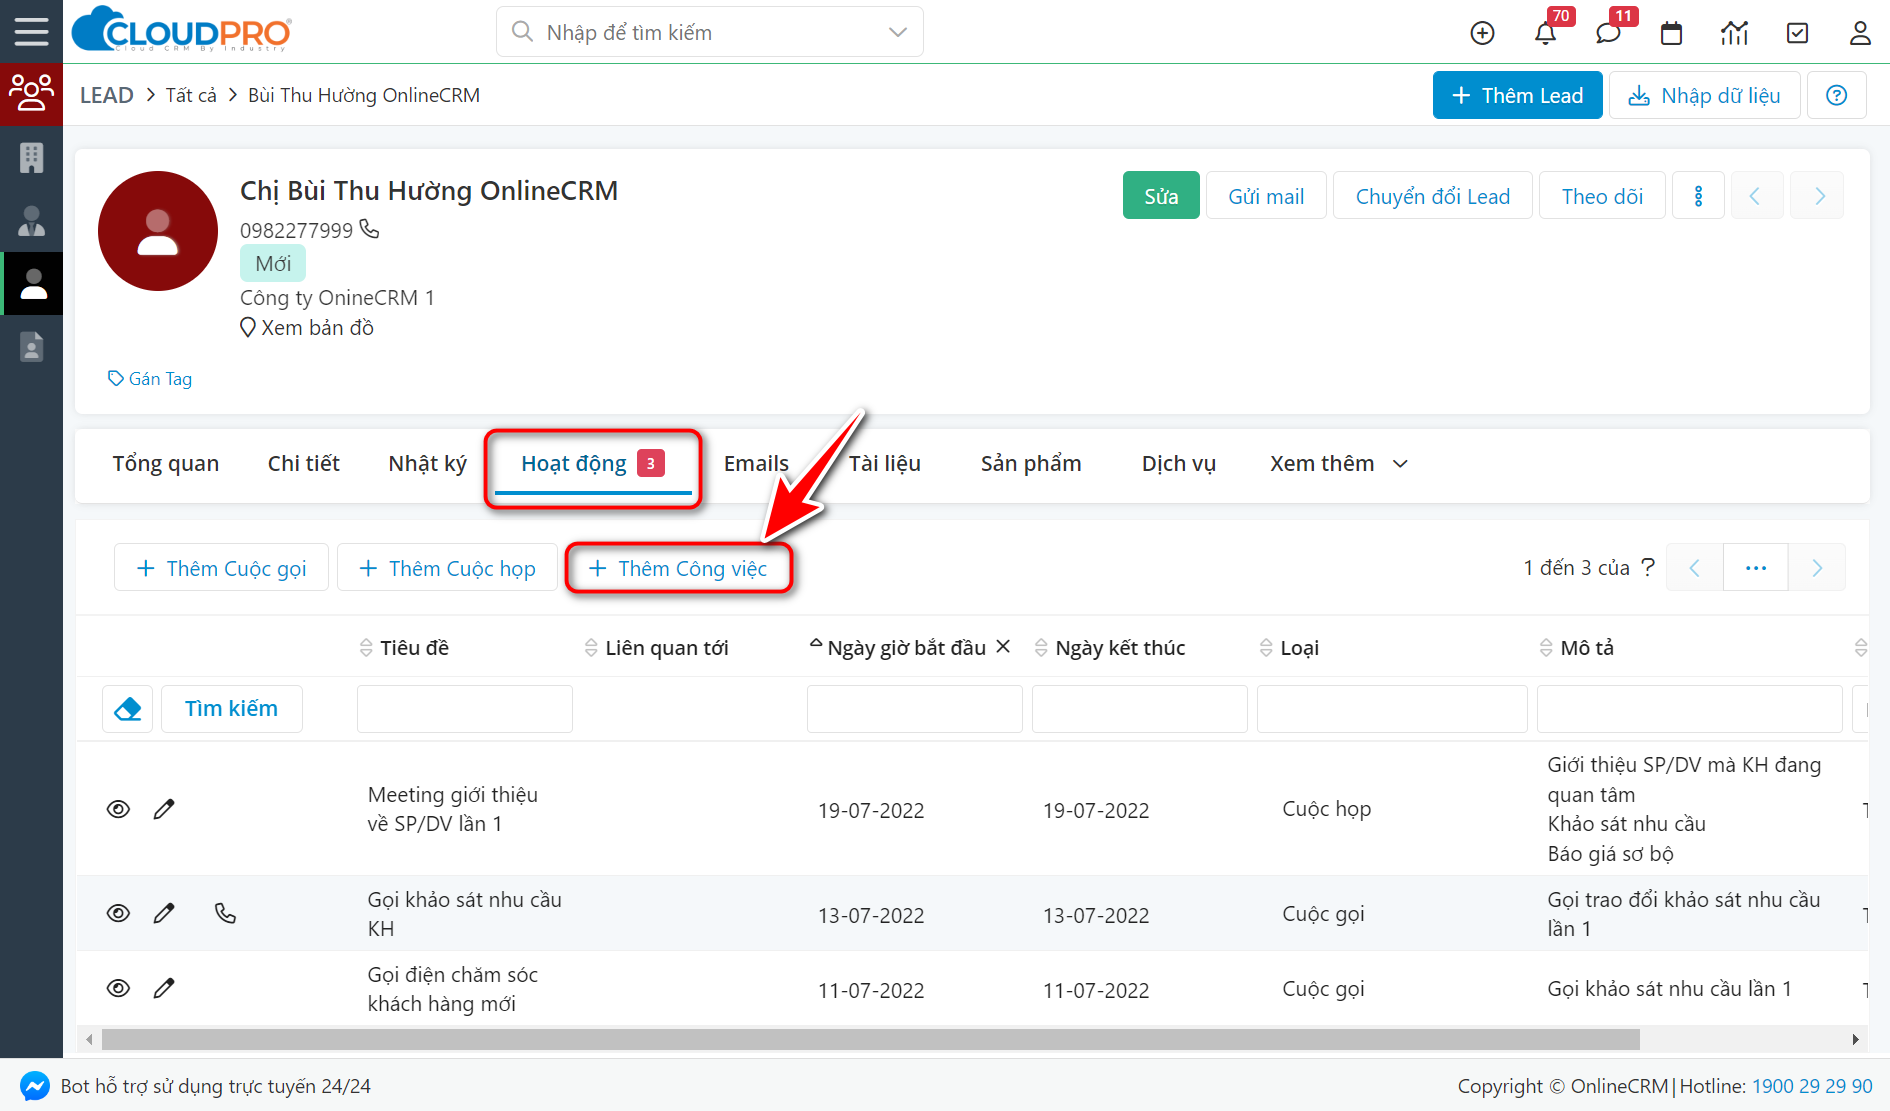Switch to the Tài liệu tab
This screenshot has width=1890, height=1111.
(x=885, y=463)
